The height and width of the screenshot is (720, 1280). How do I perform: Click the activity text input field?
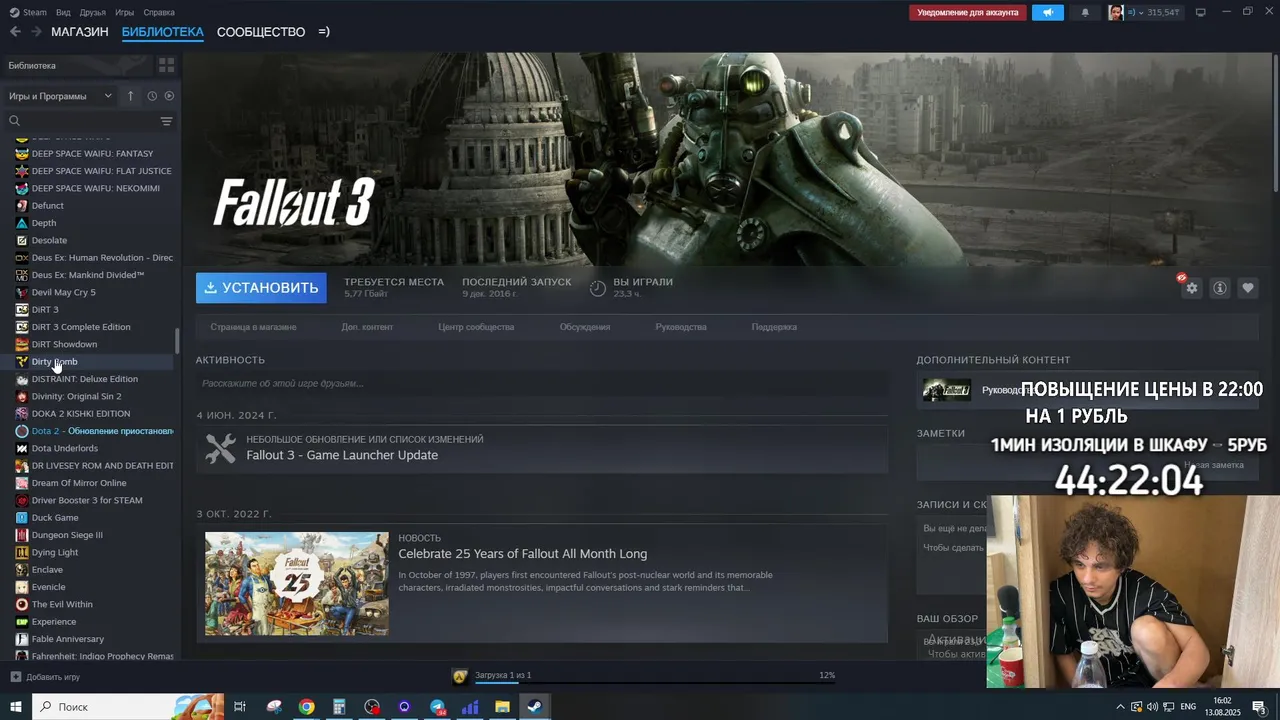542,383
